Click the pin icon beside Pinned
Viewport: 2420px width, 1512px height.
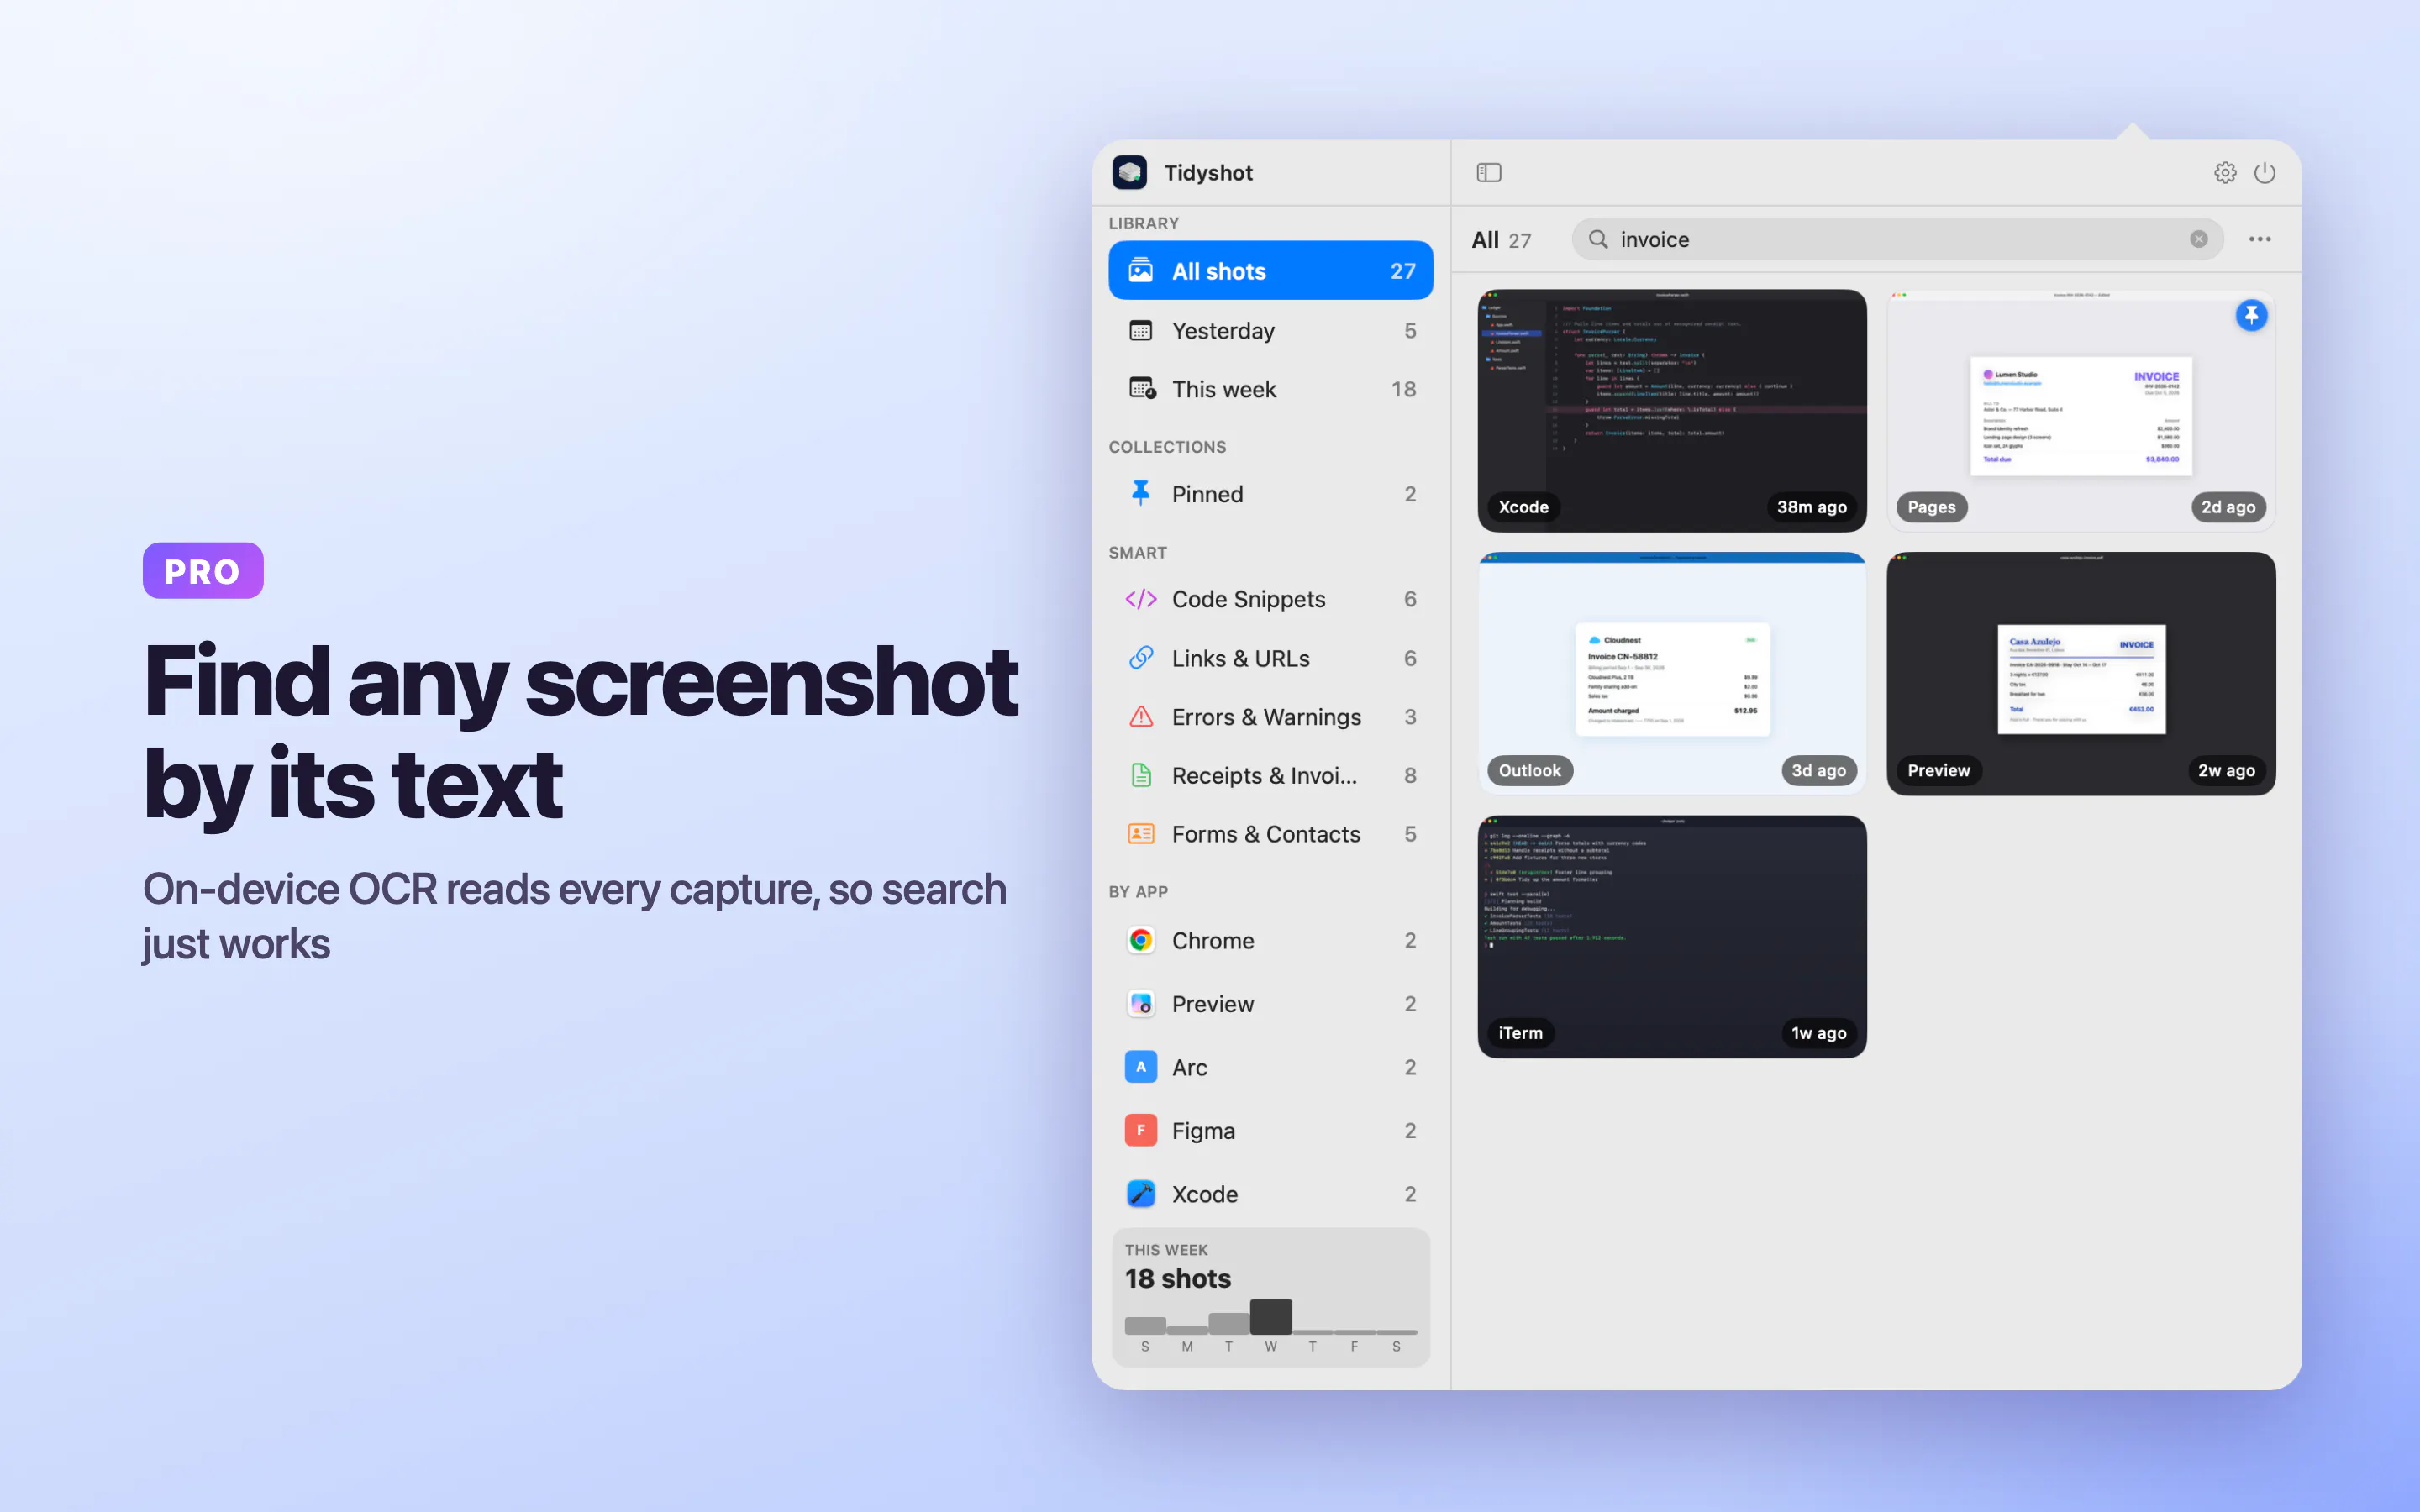(x=1141, y=493)
